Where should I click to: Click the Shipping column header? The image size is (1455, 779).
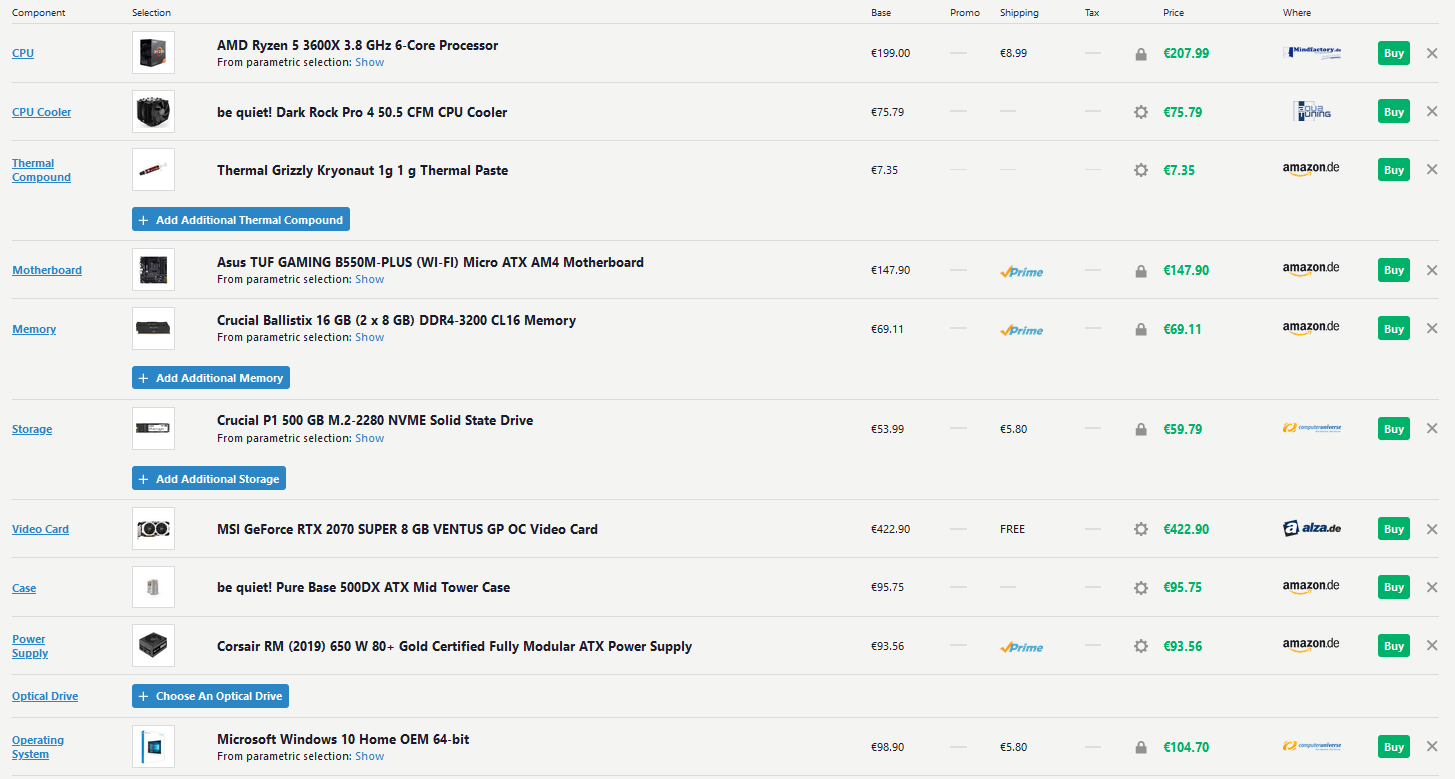point(1019,13)
